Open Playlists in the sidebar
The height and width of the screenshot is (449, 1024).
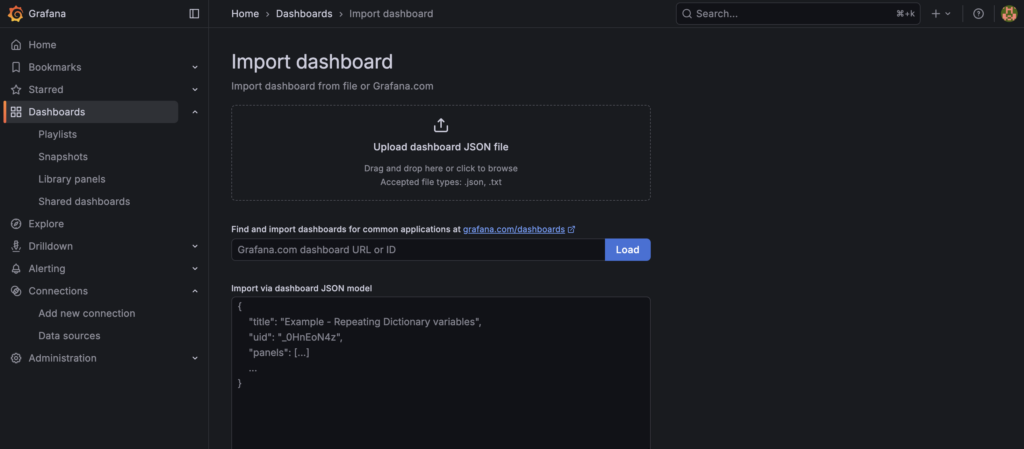57,134
